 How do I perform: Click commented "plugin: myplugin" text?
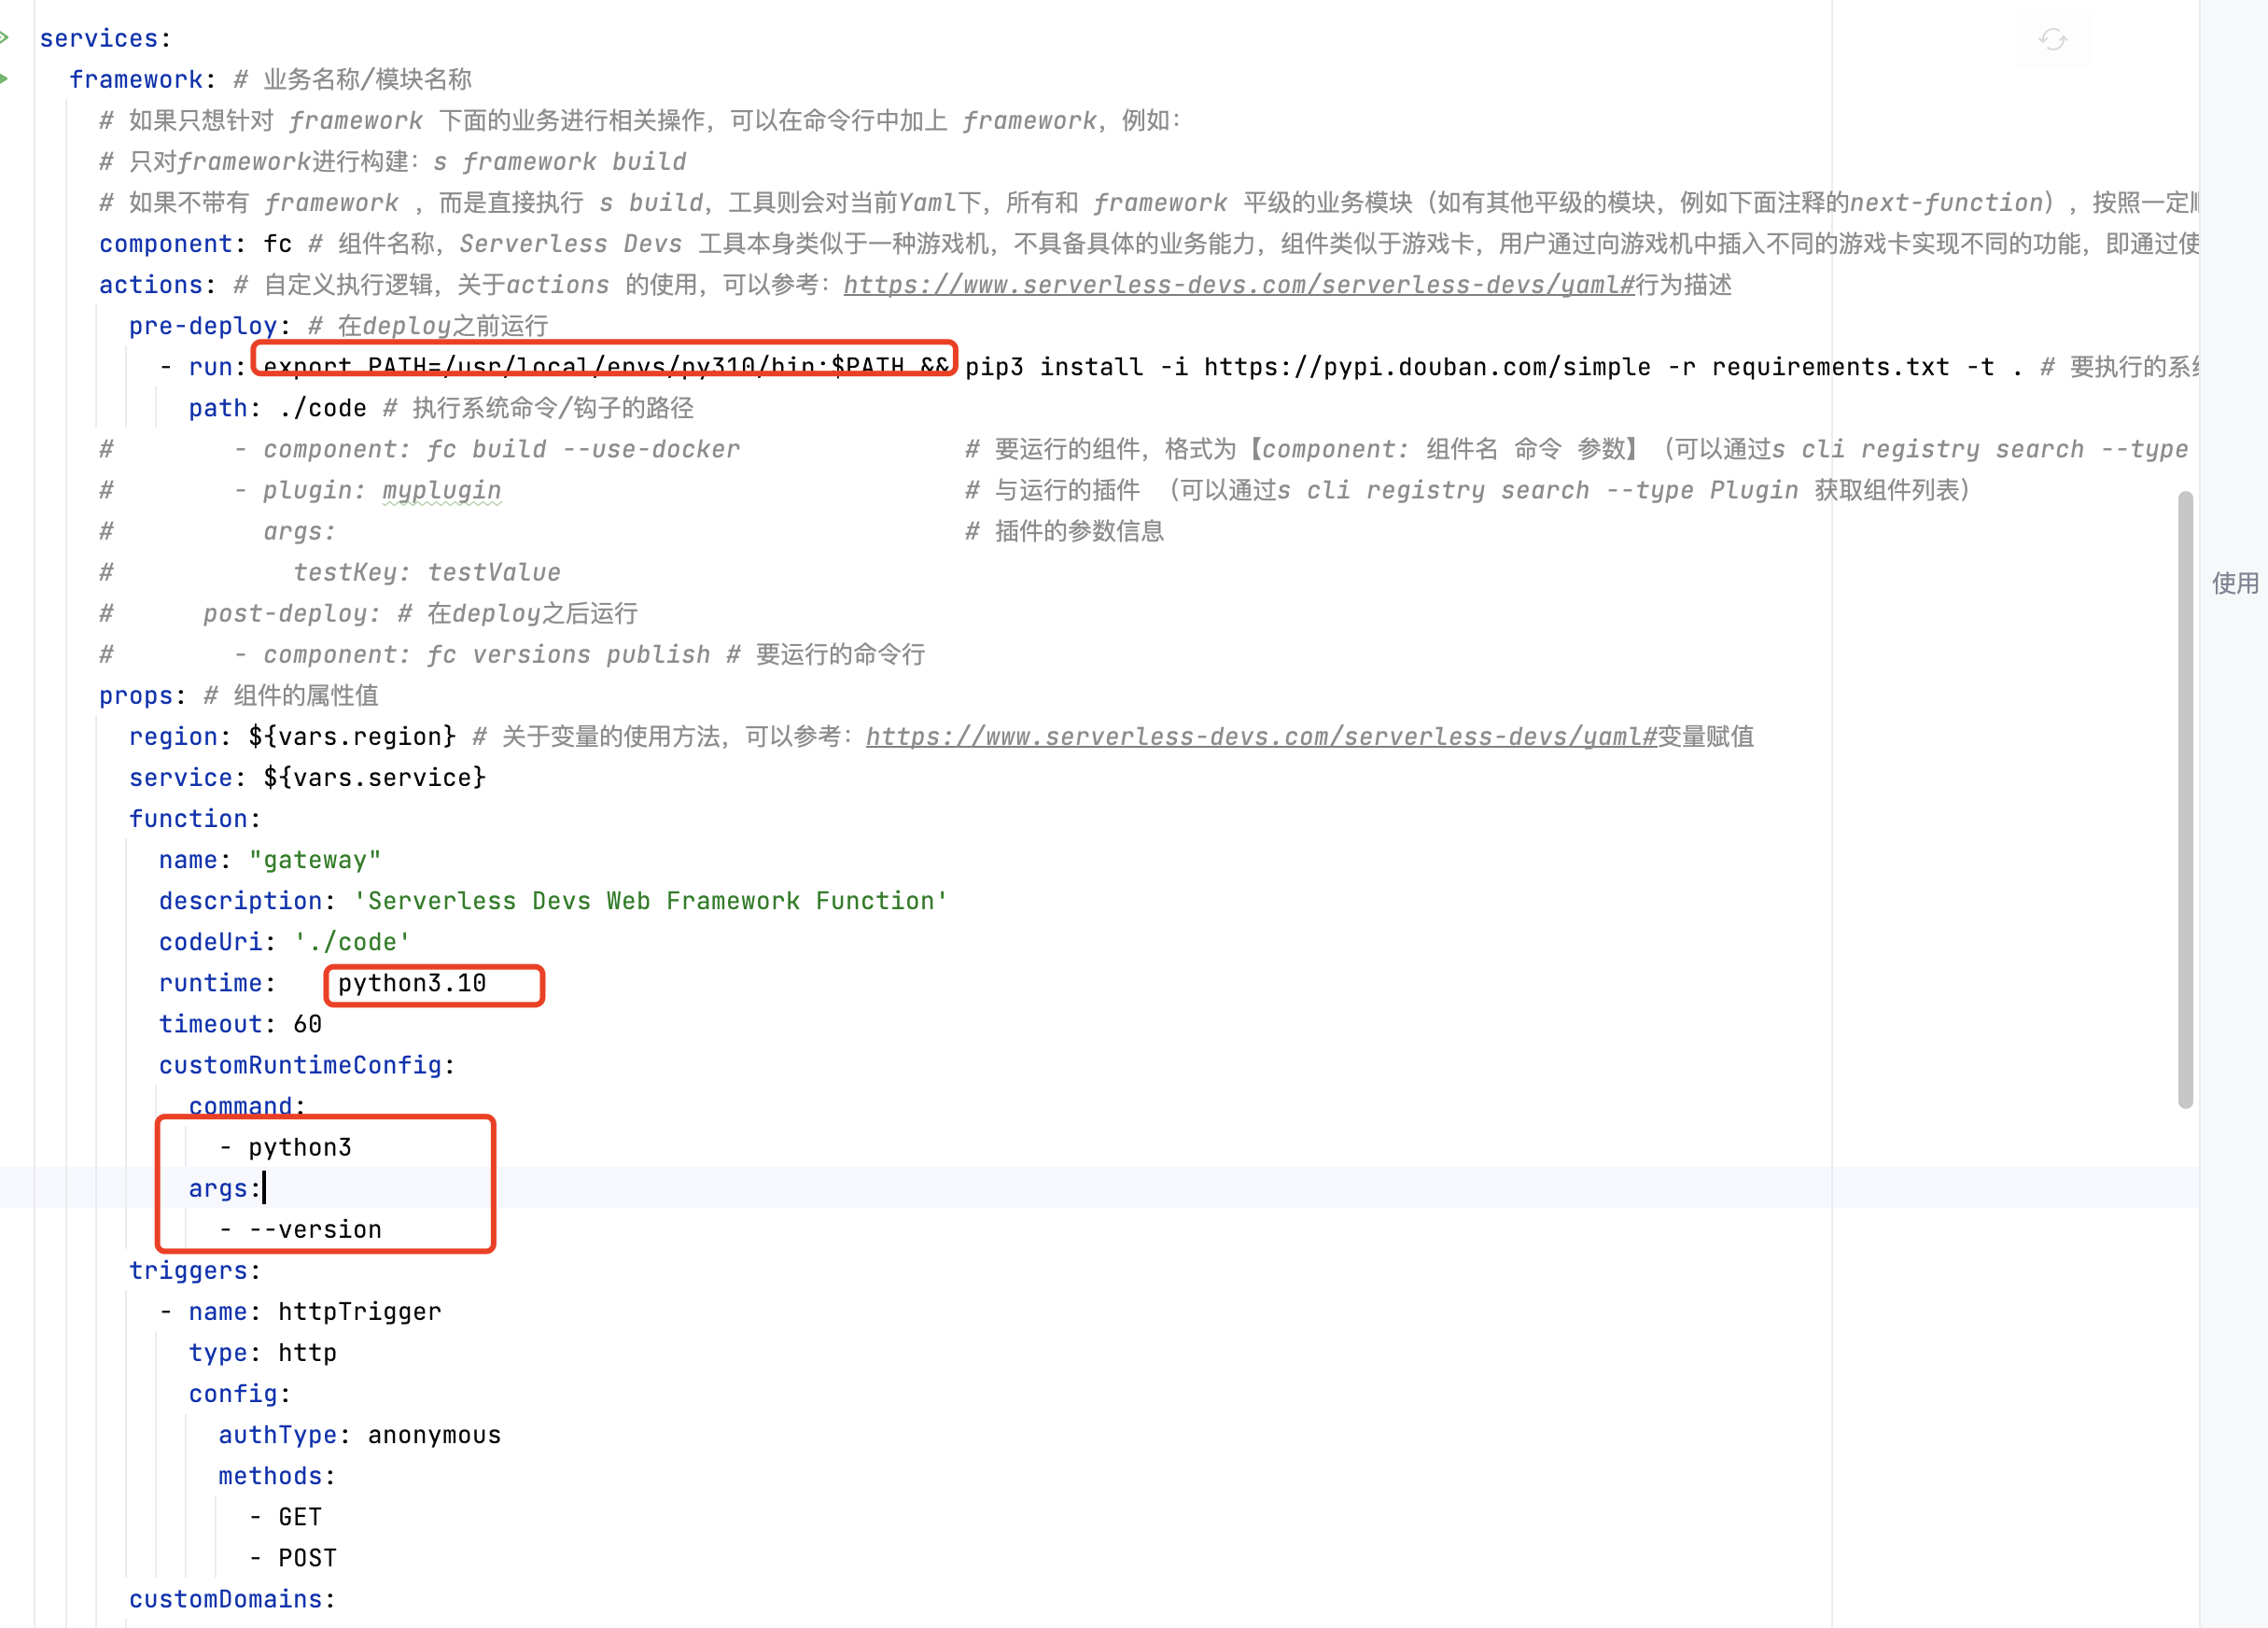(x=382, y=490)
